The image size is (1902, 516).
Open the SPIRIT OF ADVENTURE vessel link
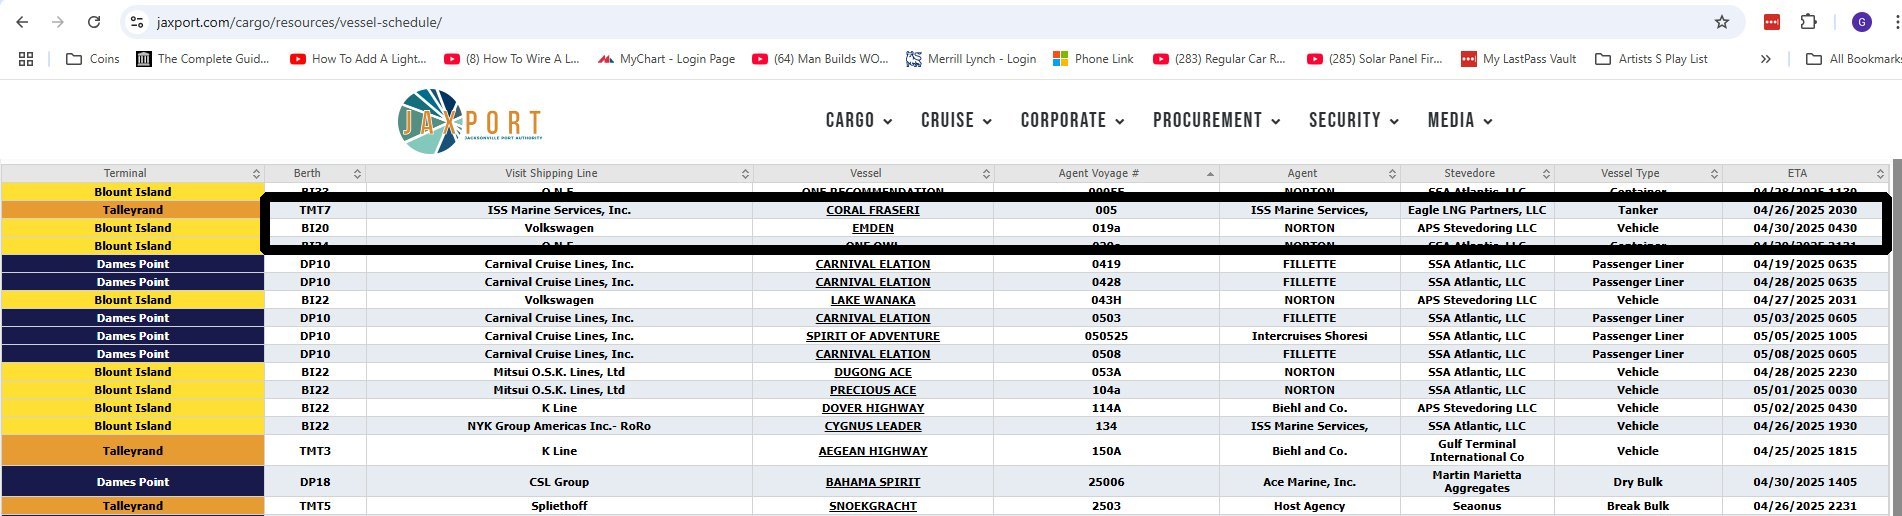pos(873,336)
